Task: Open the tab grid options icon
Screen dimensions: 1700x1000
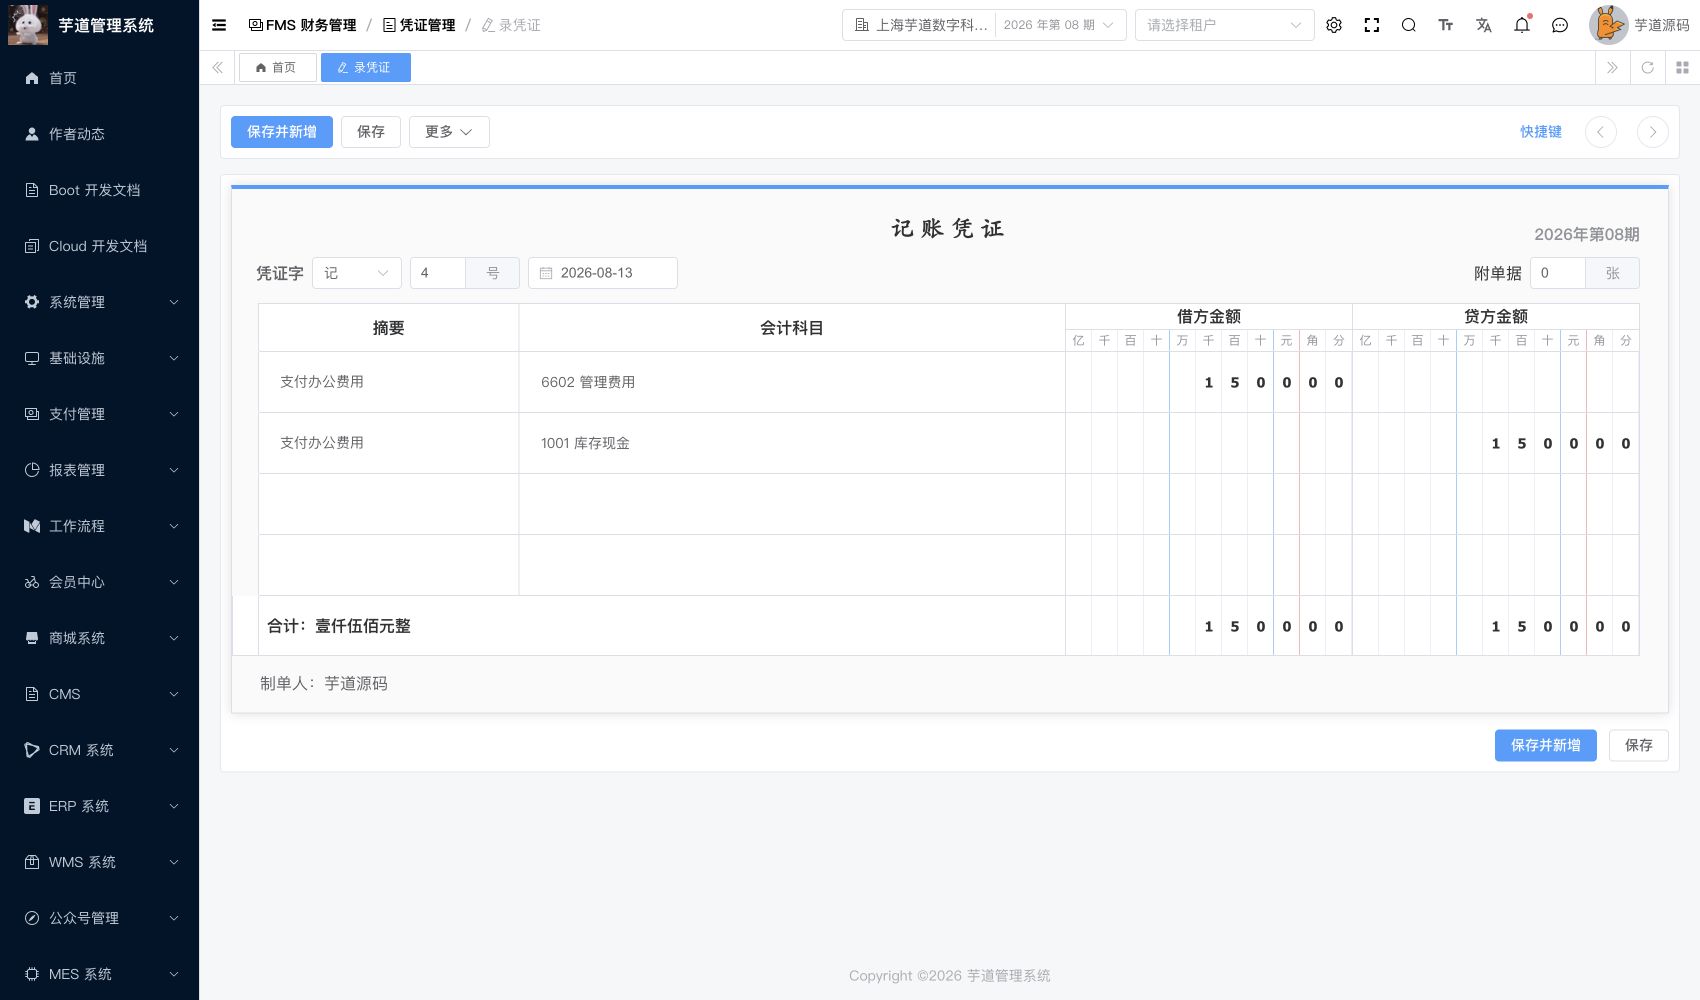Action: coord(1682,67)
